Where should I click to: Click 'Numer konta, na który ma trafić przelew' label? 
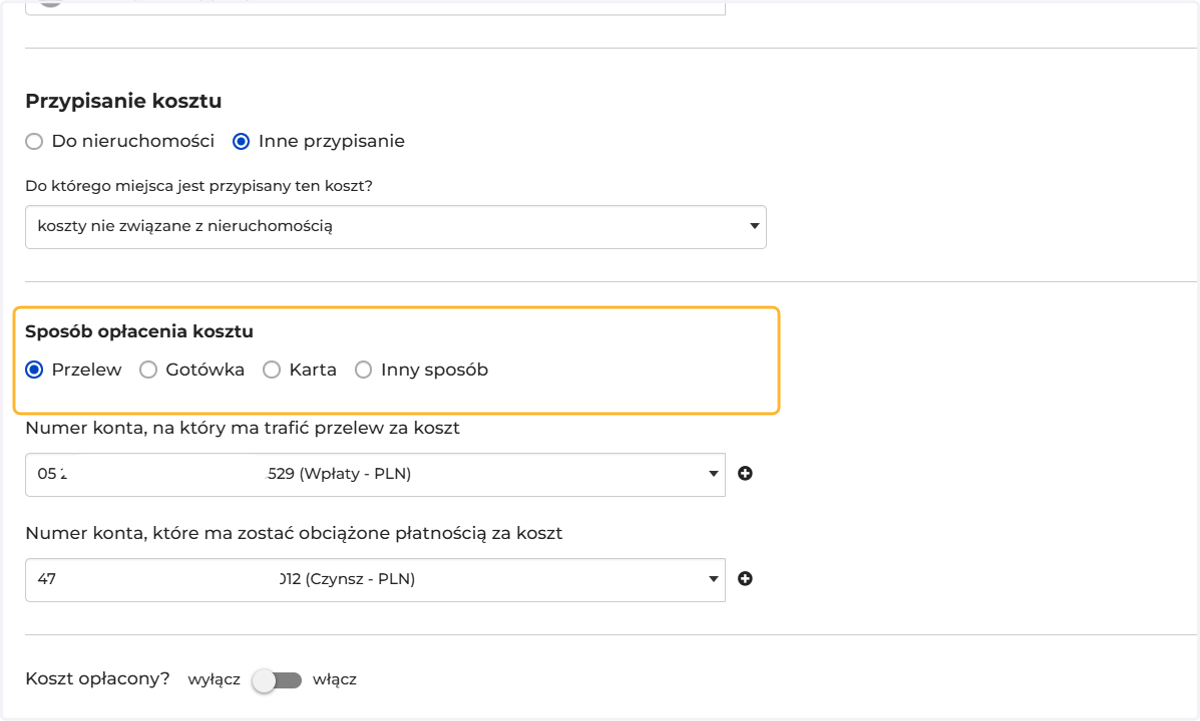tap(242, 428)
